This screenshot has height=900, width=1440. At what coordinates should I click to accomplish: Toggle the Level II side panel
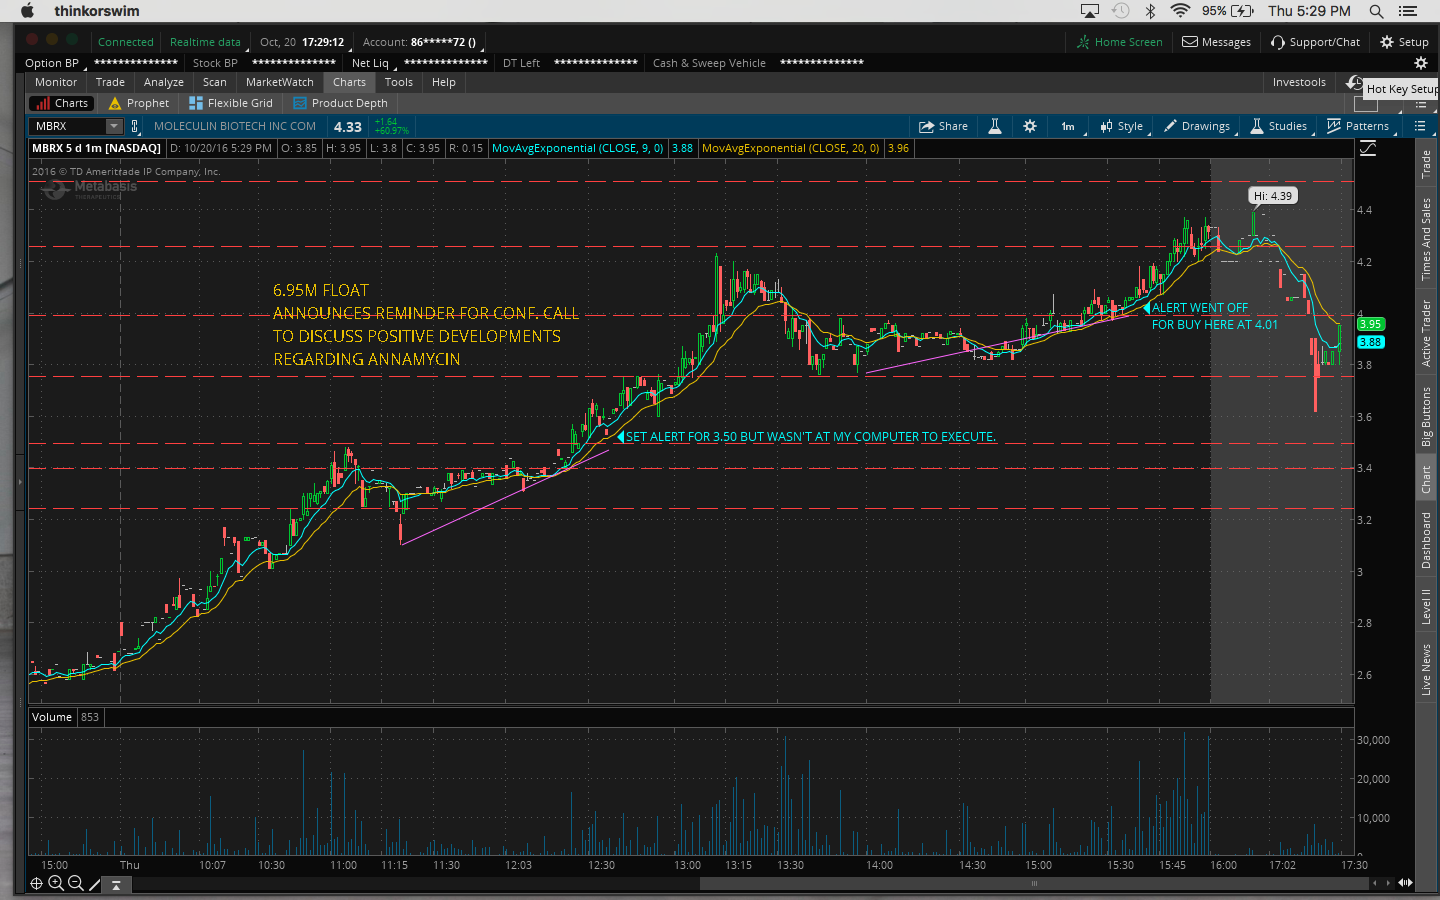tap(1426, 606)
